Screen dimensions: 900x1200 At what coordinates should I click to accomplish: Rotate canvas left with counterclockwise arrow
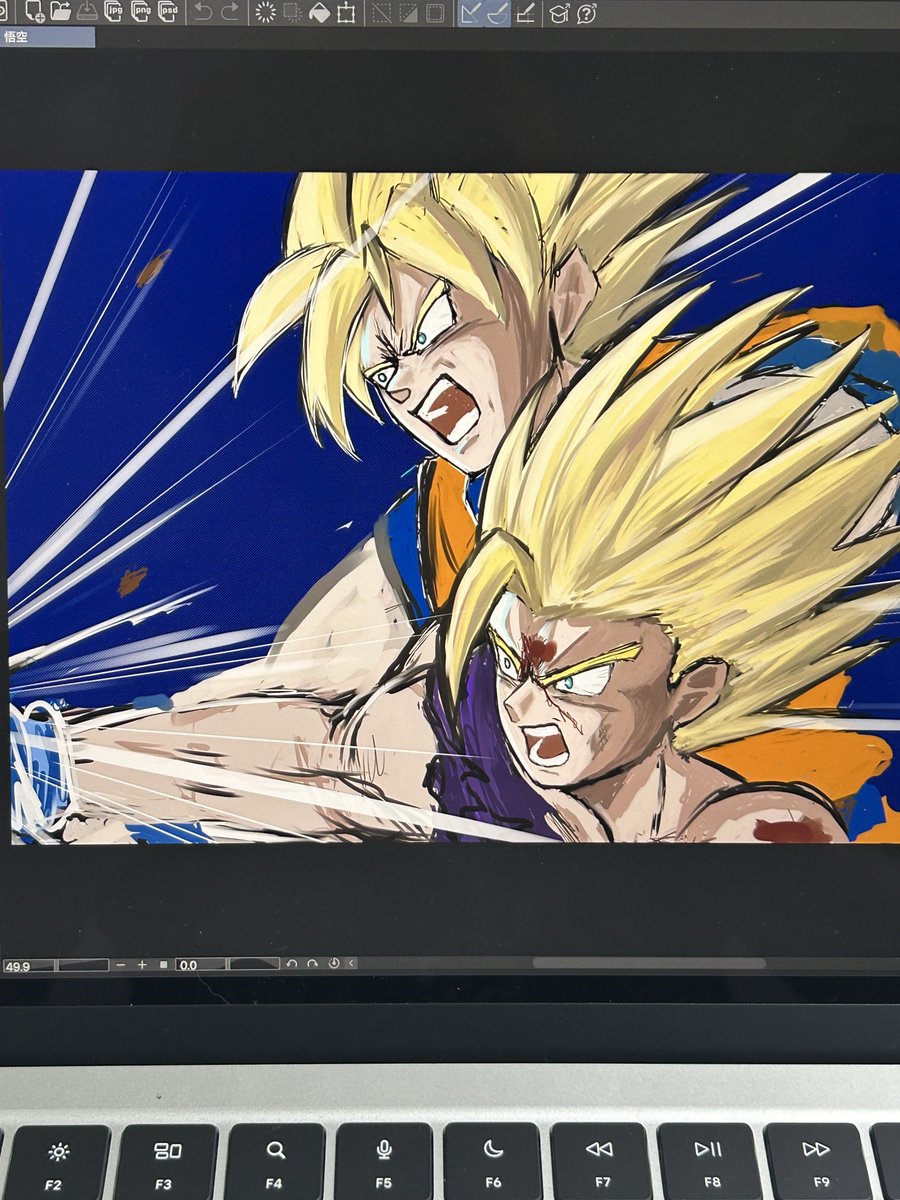(292, 964)
